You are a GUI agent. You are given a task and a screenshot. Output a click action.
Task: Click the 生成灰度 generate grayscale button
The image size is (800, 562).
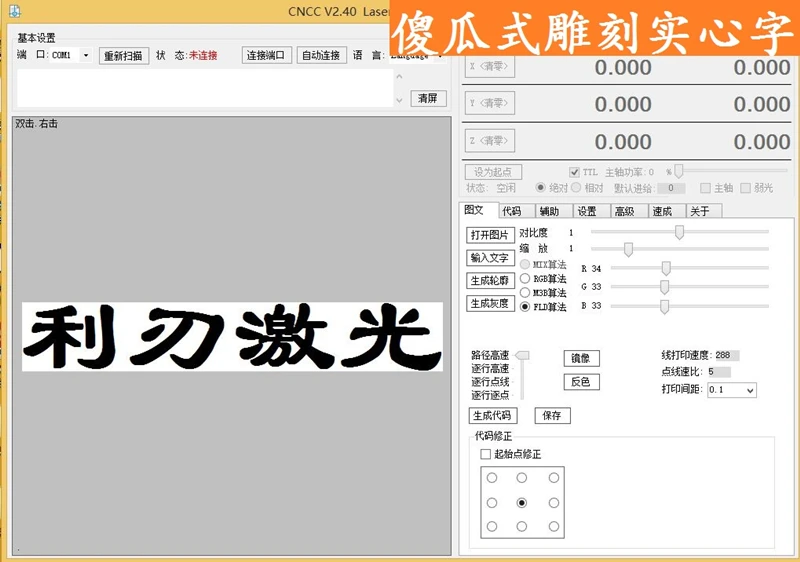490,303
